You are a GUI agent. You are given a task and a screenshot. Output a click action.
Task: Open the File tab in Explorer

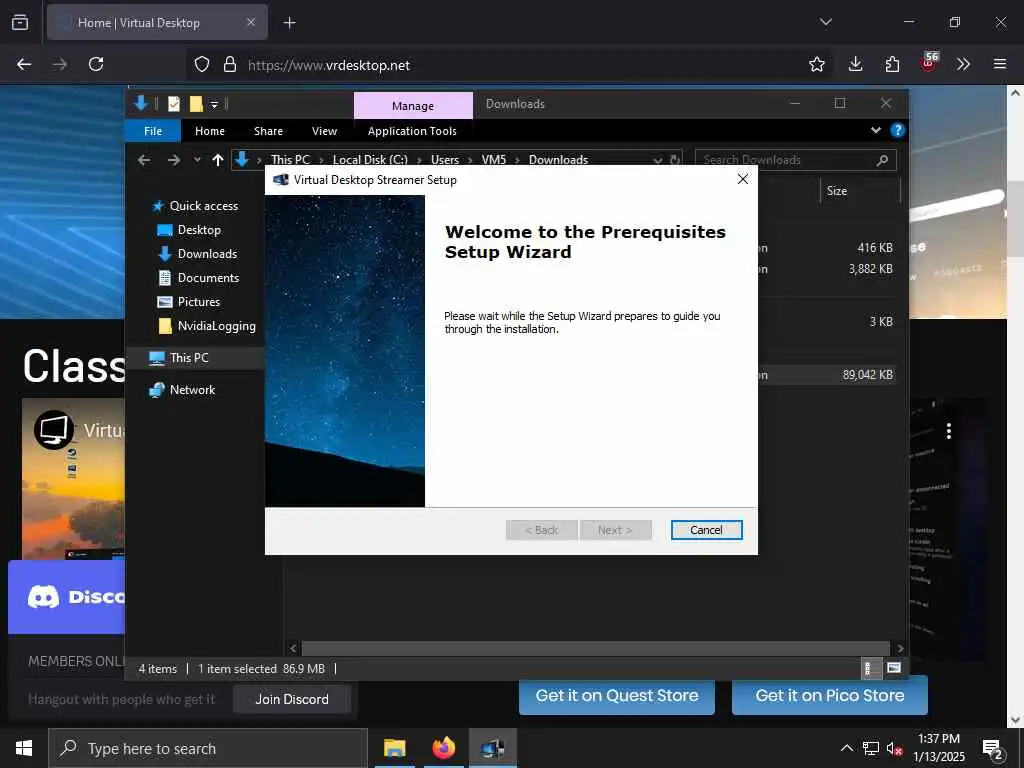pos(153,131)
